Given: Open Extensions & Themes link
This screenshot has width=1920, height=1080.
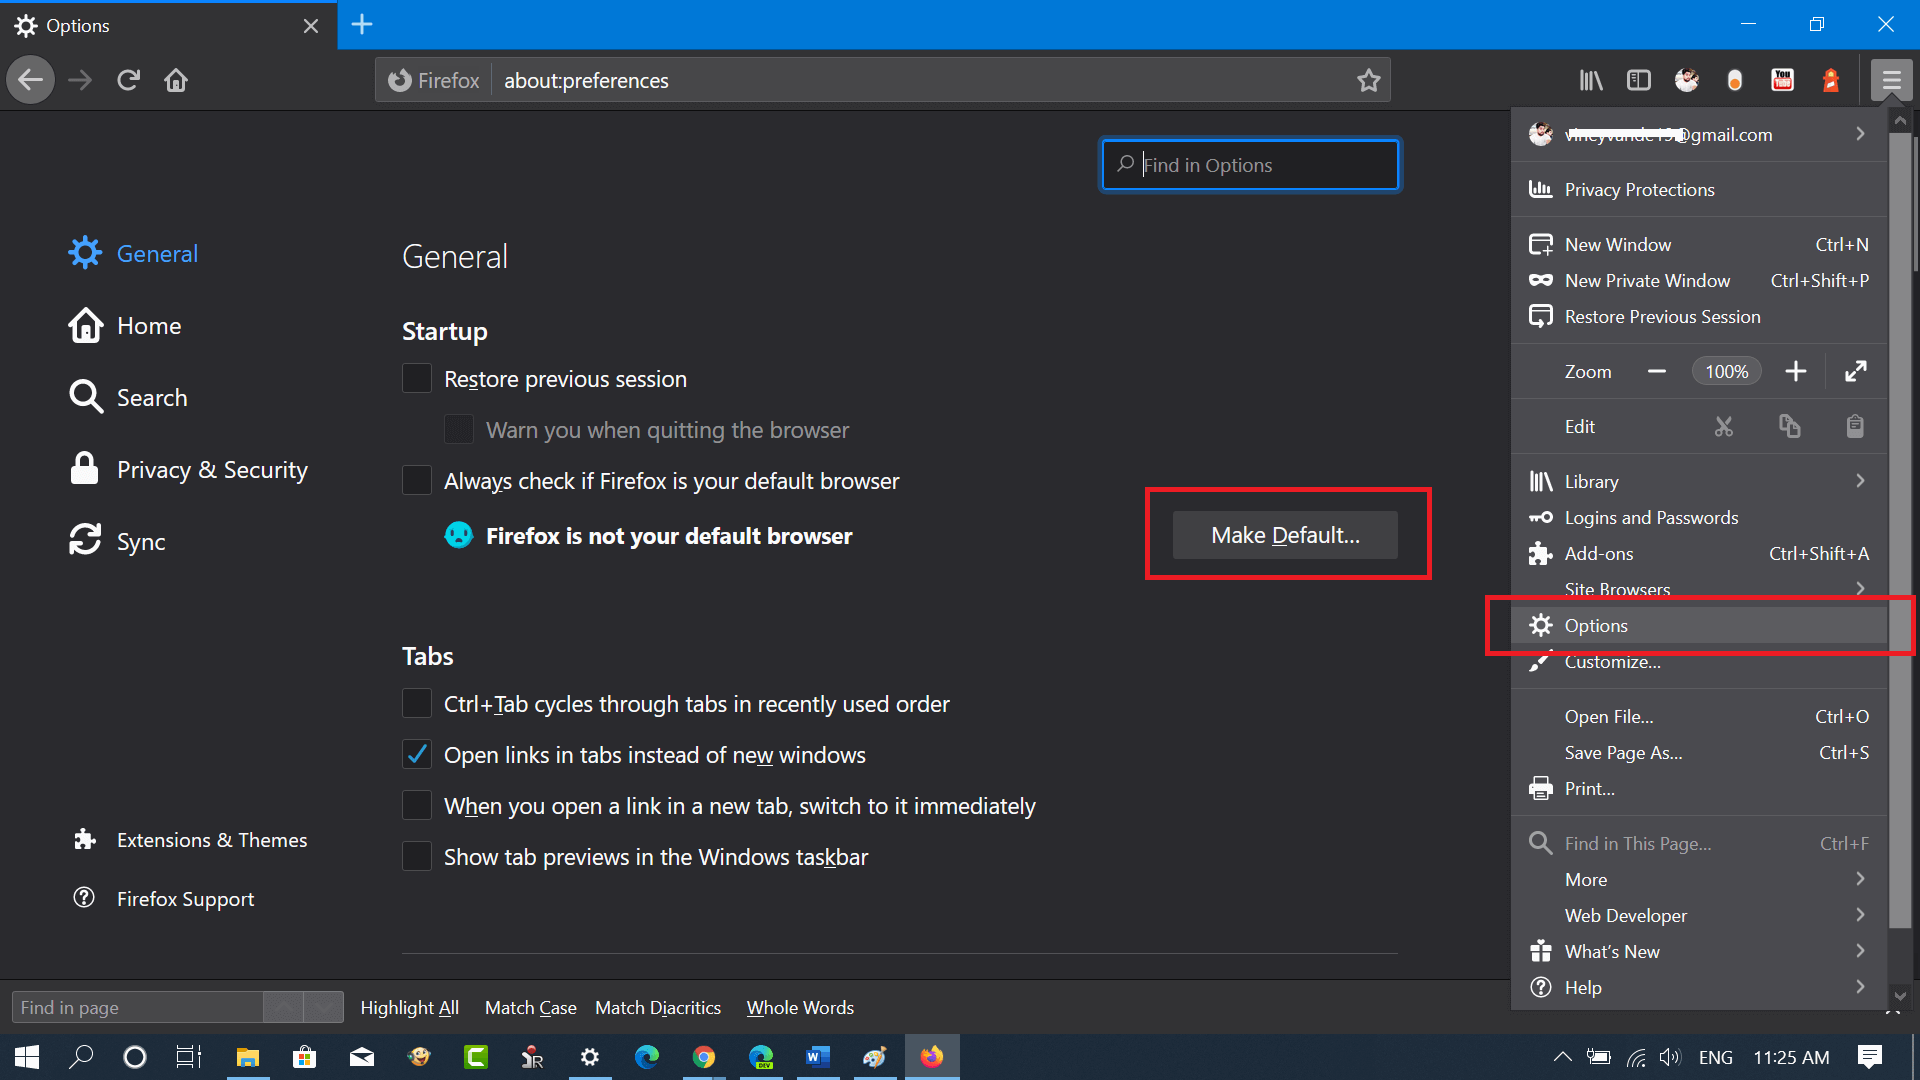Looking at the screenshot, I should click(191, 840).
